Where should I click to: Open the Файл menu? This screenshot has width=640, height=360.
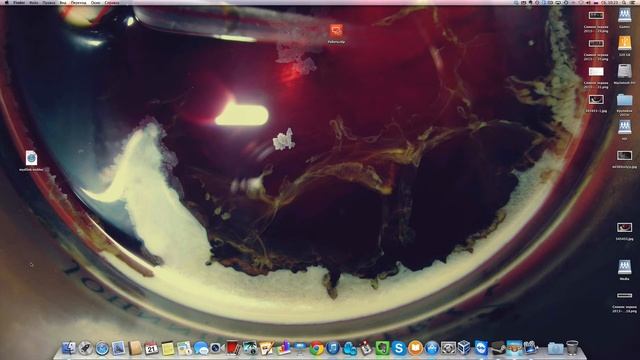pos(34,2)
